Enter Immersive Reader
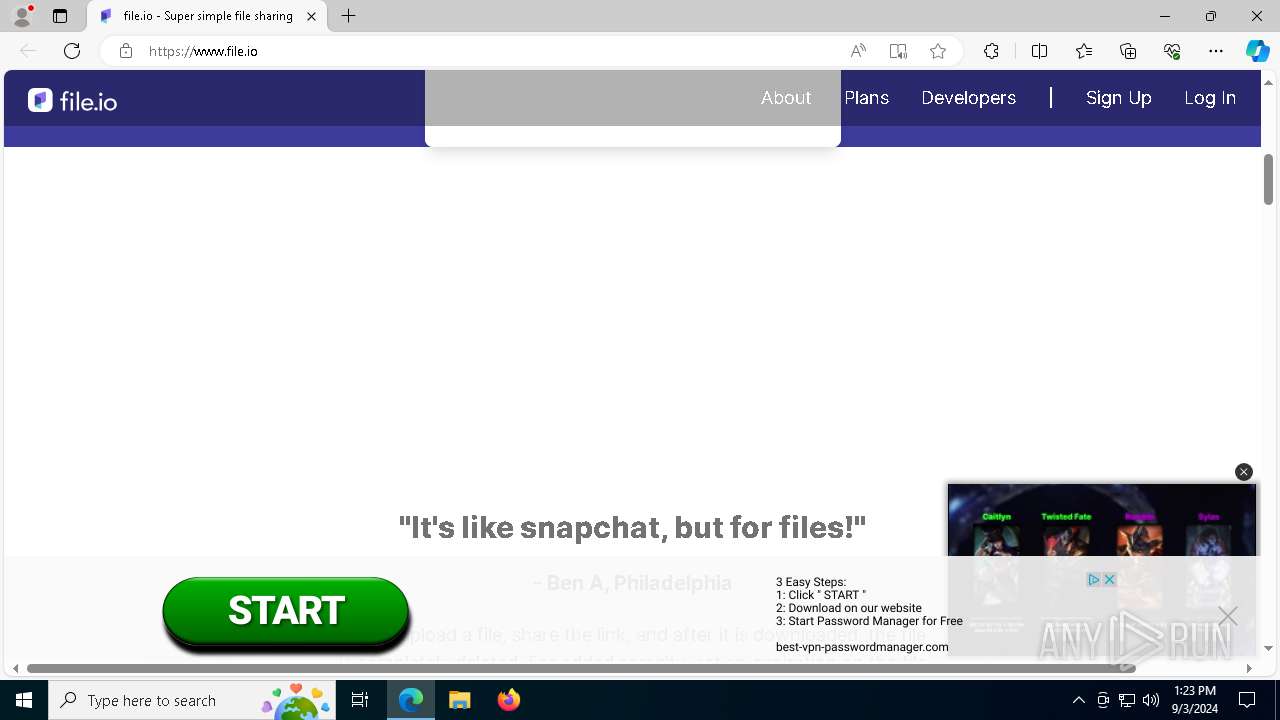This screenshot has width=1280, height=720. (x=898, y=51)
